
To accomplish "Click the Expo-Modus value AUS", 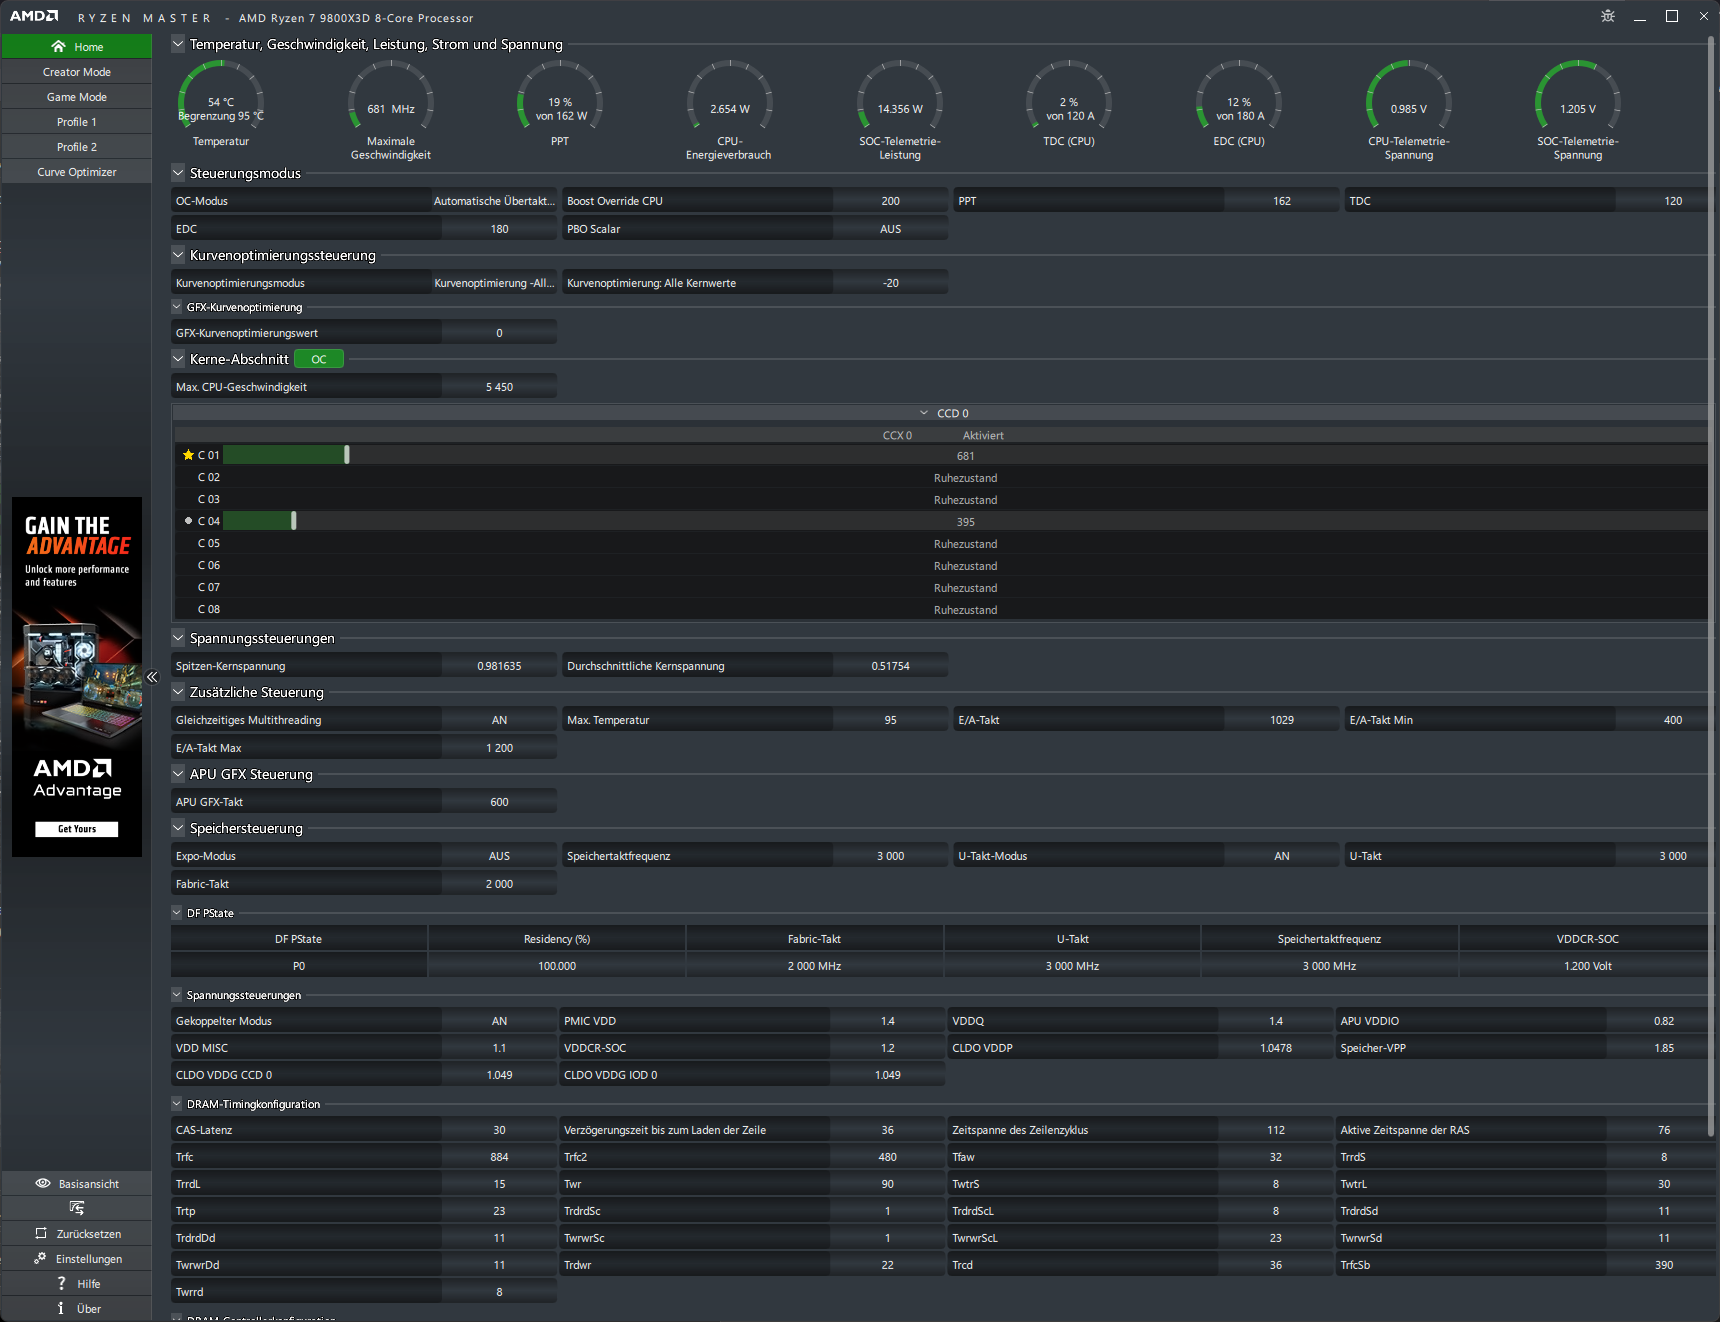I will 499,856.
